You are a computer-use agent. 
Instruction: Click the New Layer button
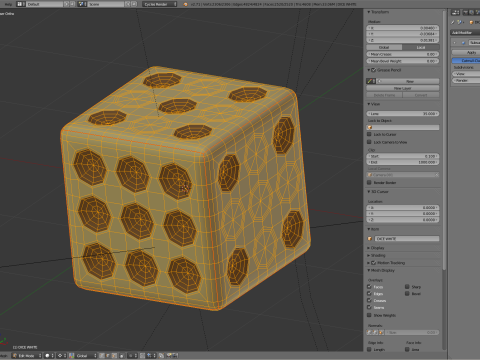click(x=403, y=88)
